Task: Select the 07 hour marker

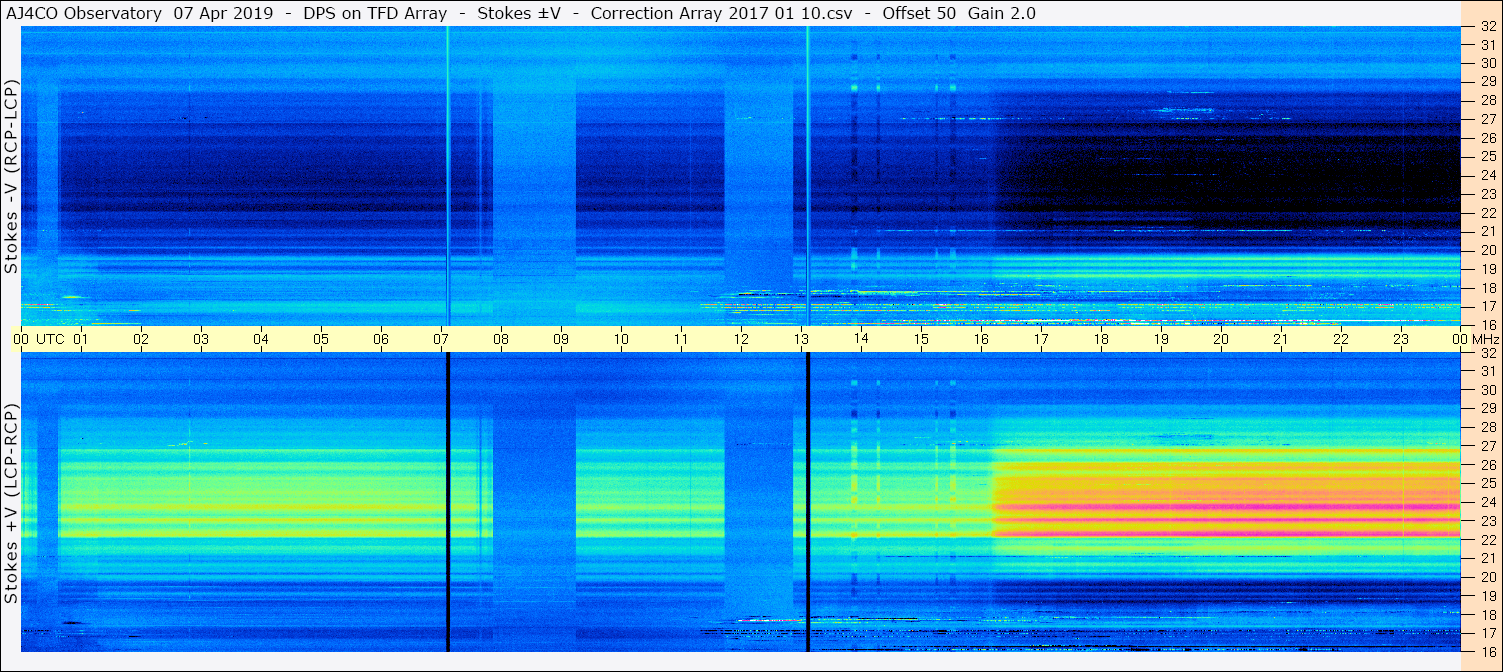Action: [x=441, y=339]
